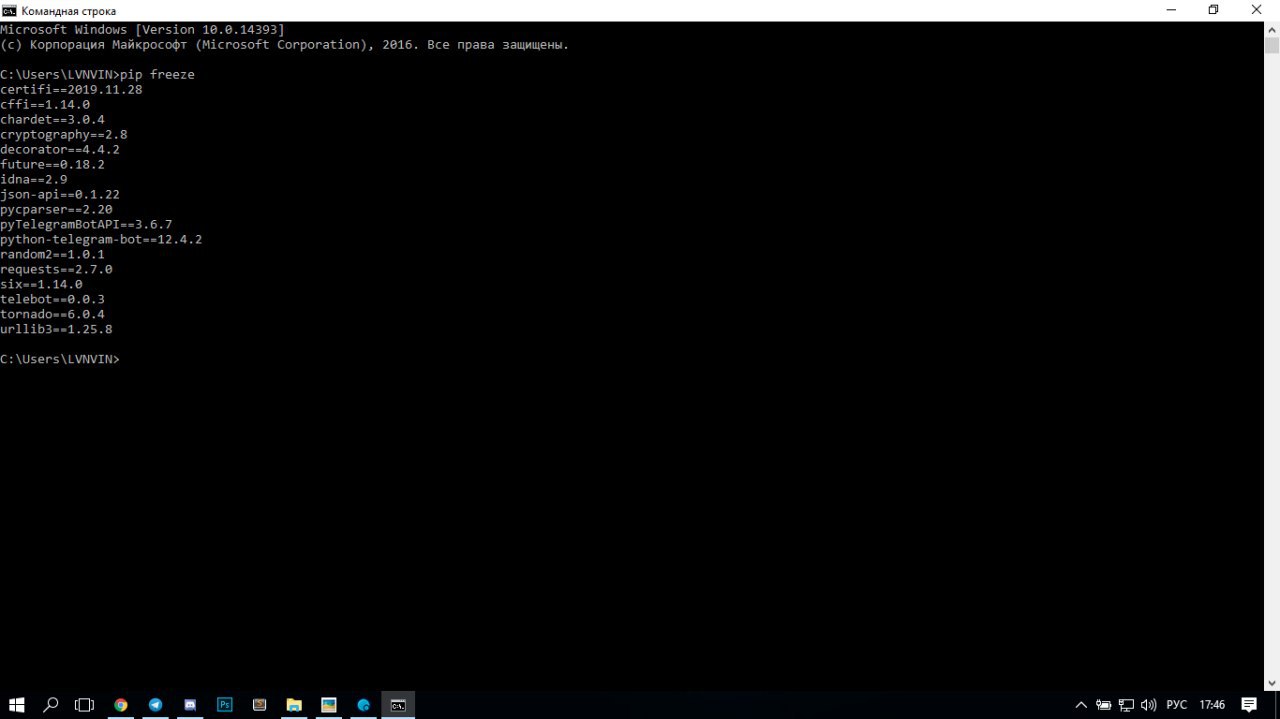Click the line 'pyTelegramBotAPI==3.6.7'
1280x719 pixels.
click(86, 225)
